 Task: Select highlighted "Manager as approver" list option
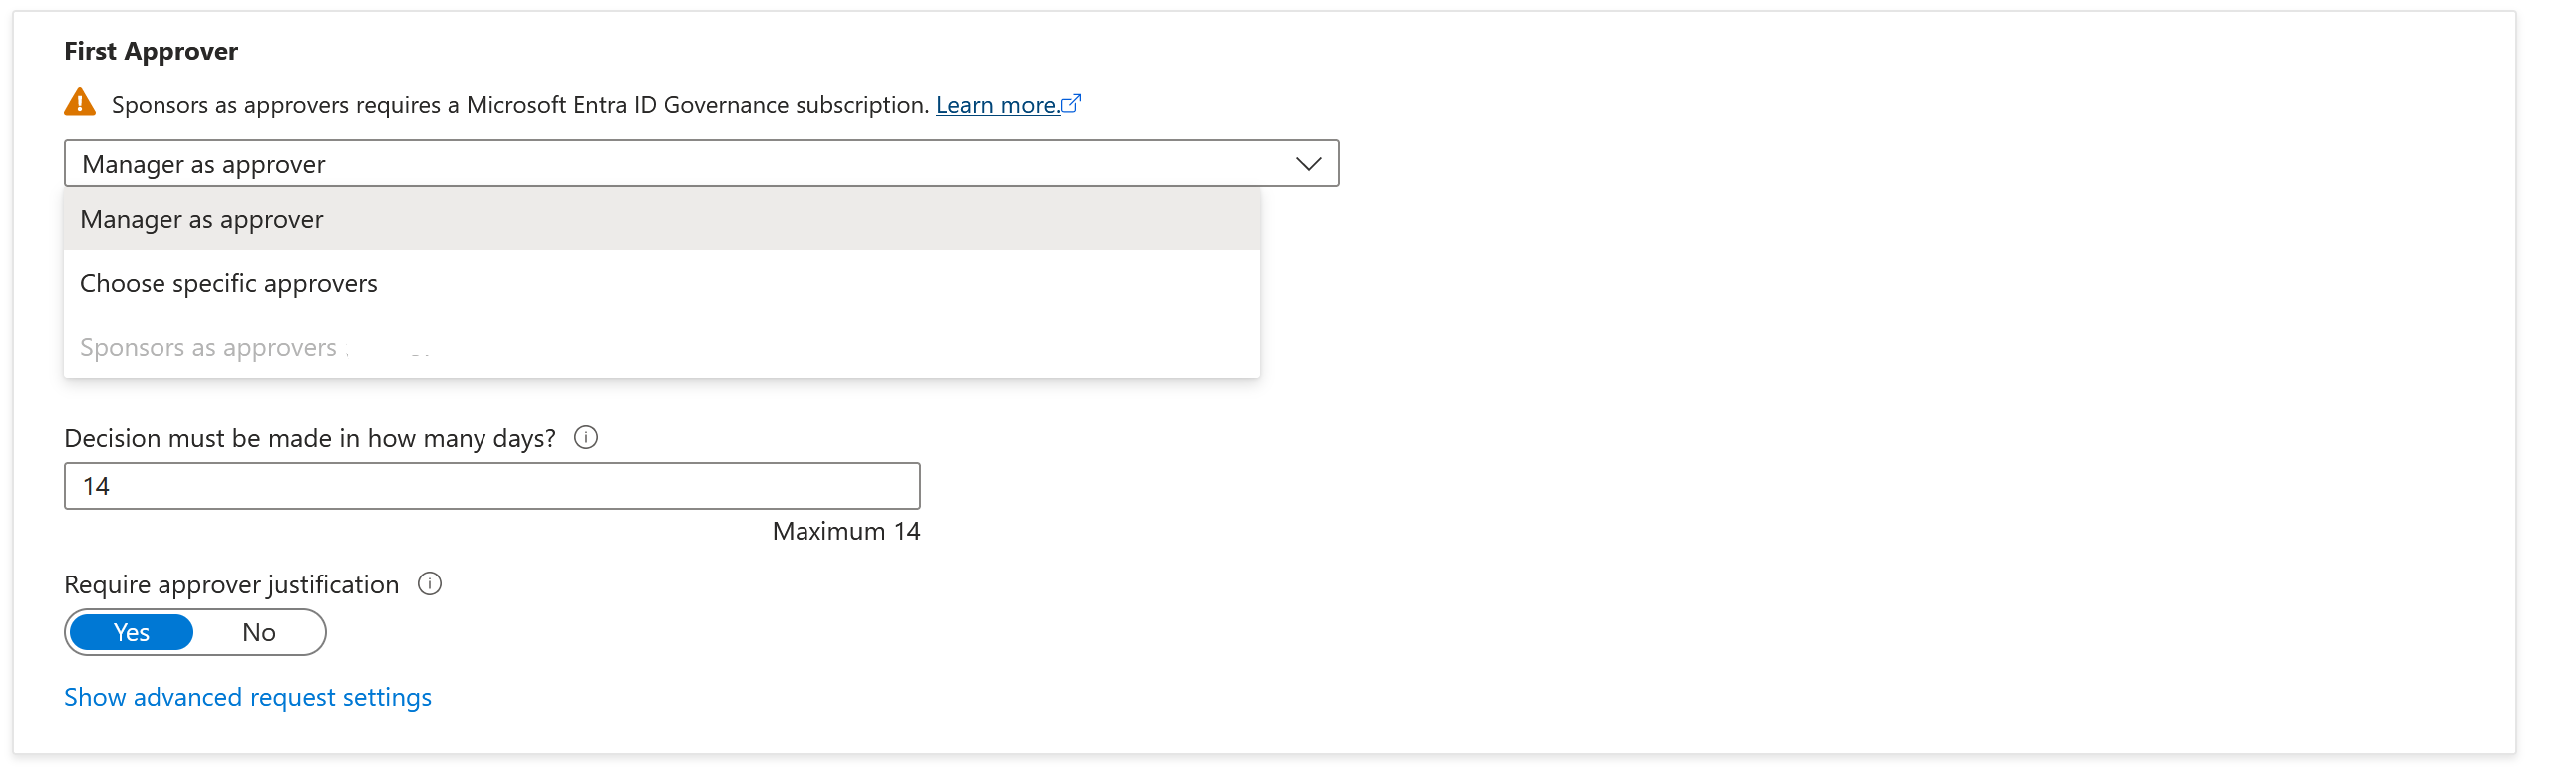(202, 220)
